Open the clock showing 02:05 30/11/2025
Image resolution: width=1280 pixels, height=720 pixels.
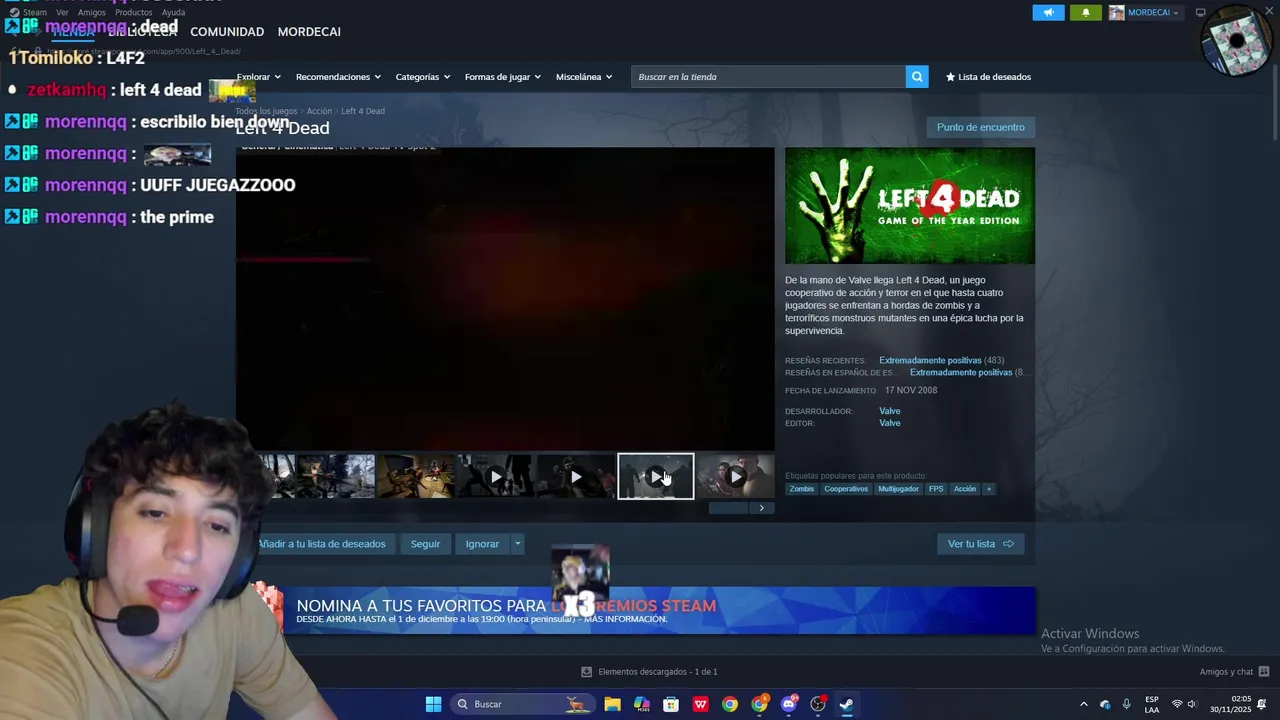[x=1230, y=704]
